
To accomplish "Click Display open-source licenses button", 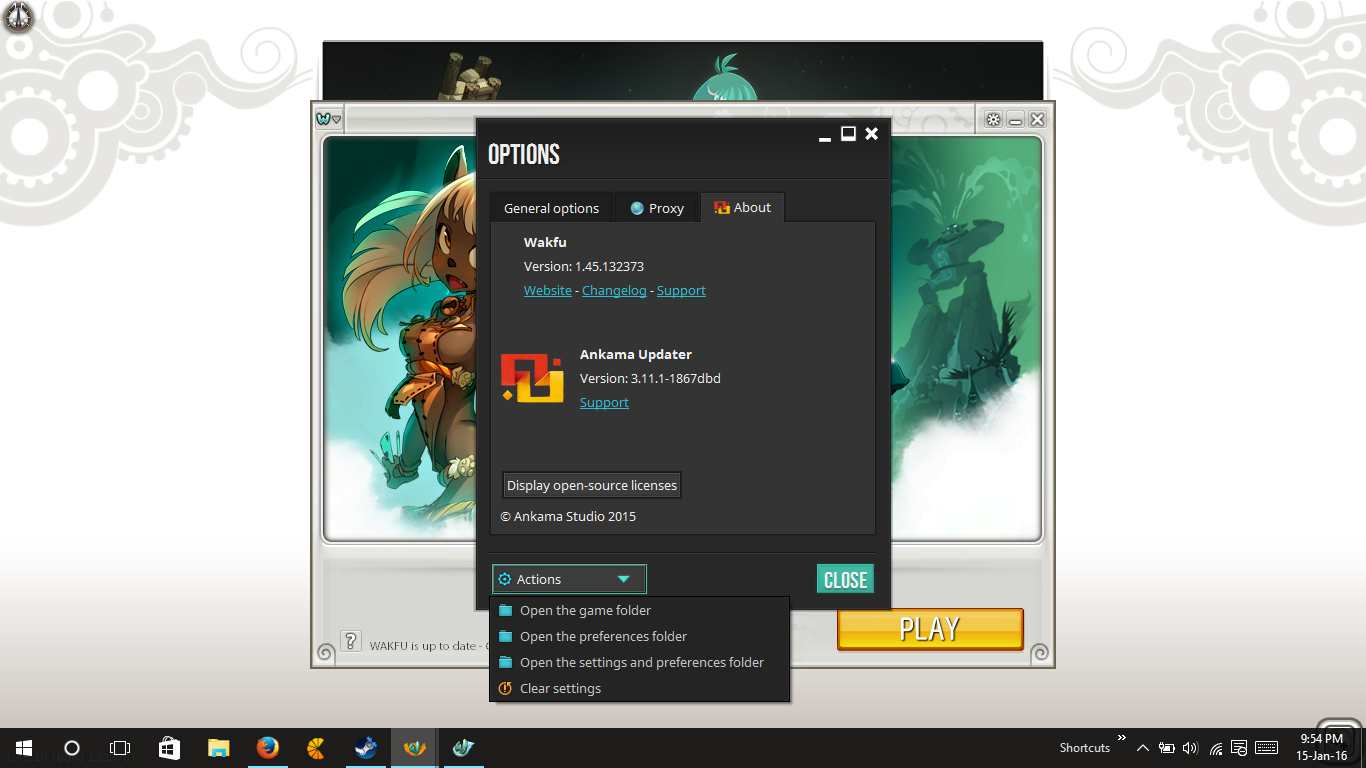I will pyautogui.click(x=592, y=485).
